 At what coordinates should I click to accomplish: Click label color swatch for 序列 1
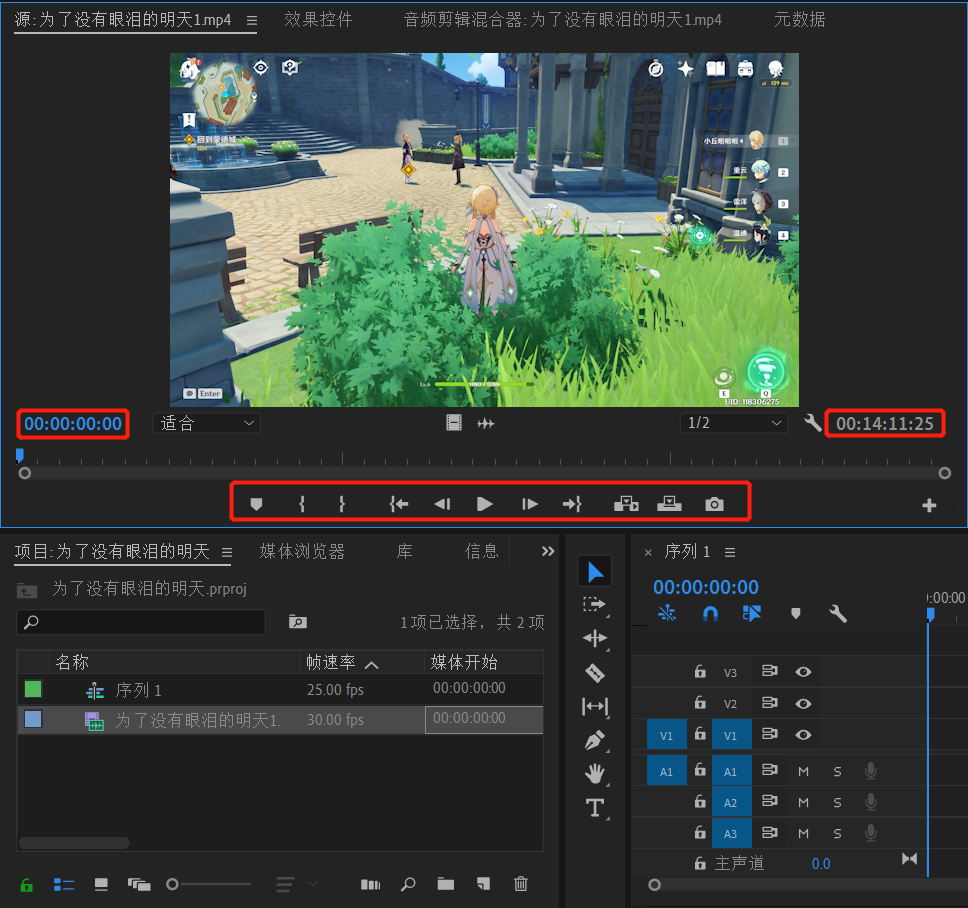coord(33,689)
